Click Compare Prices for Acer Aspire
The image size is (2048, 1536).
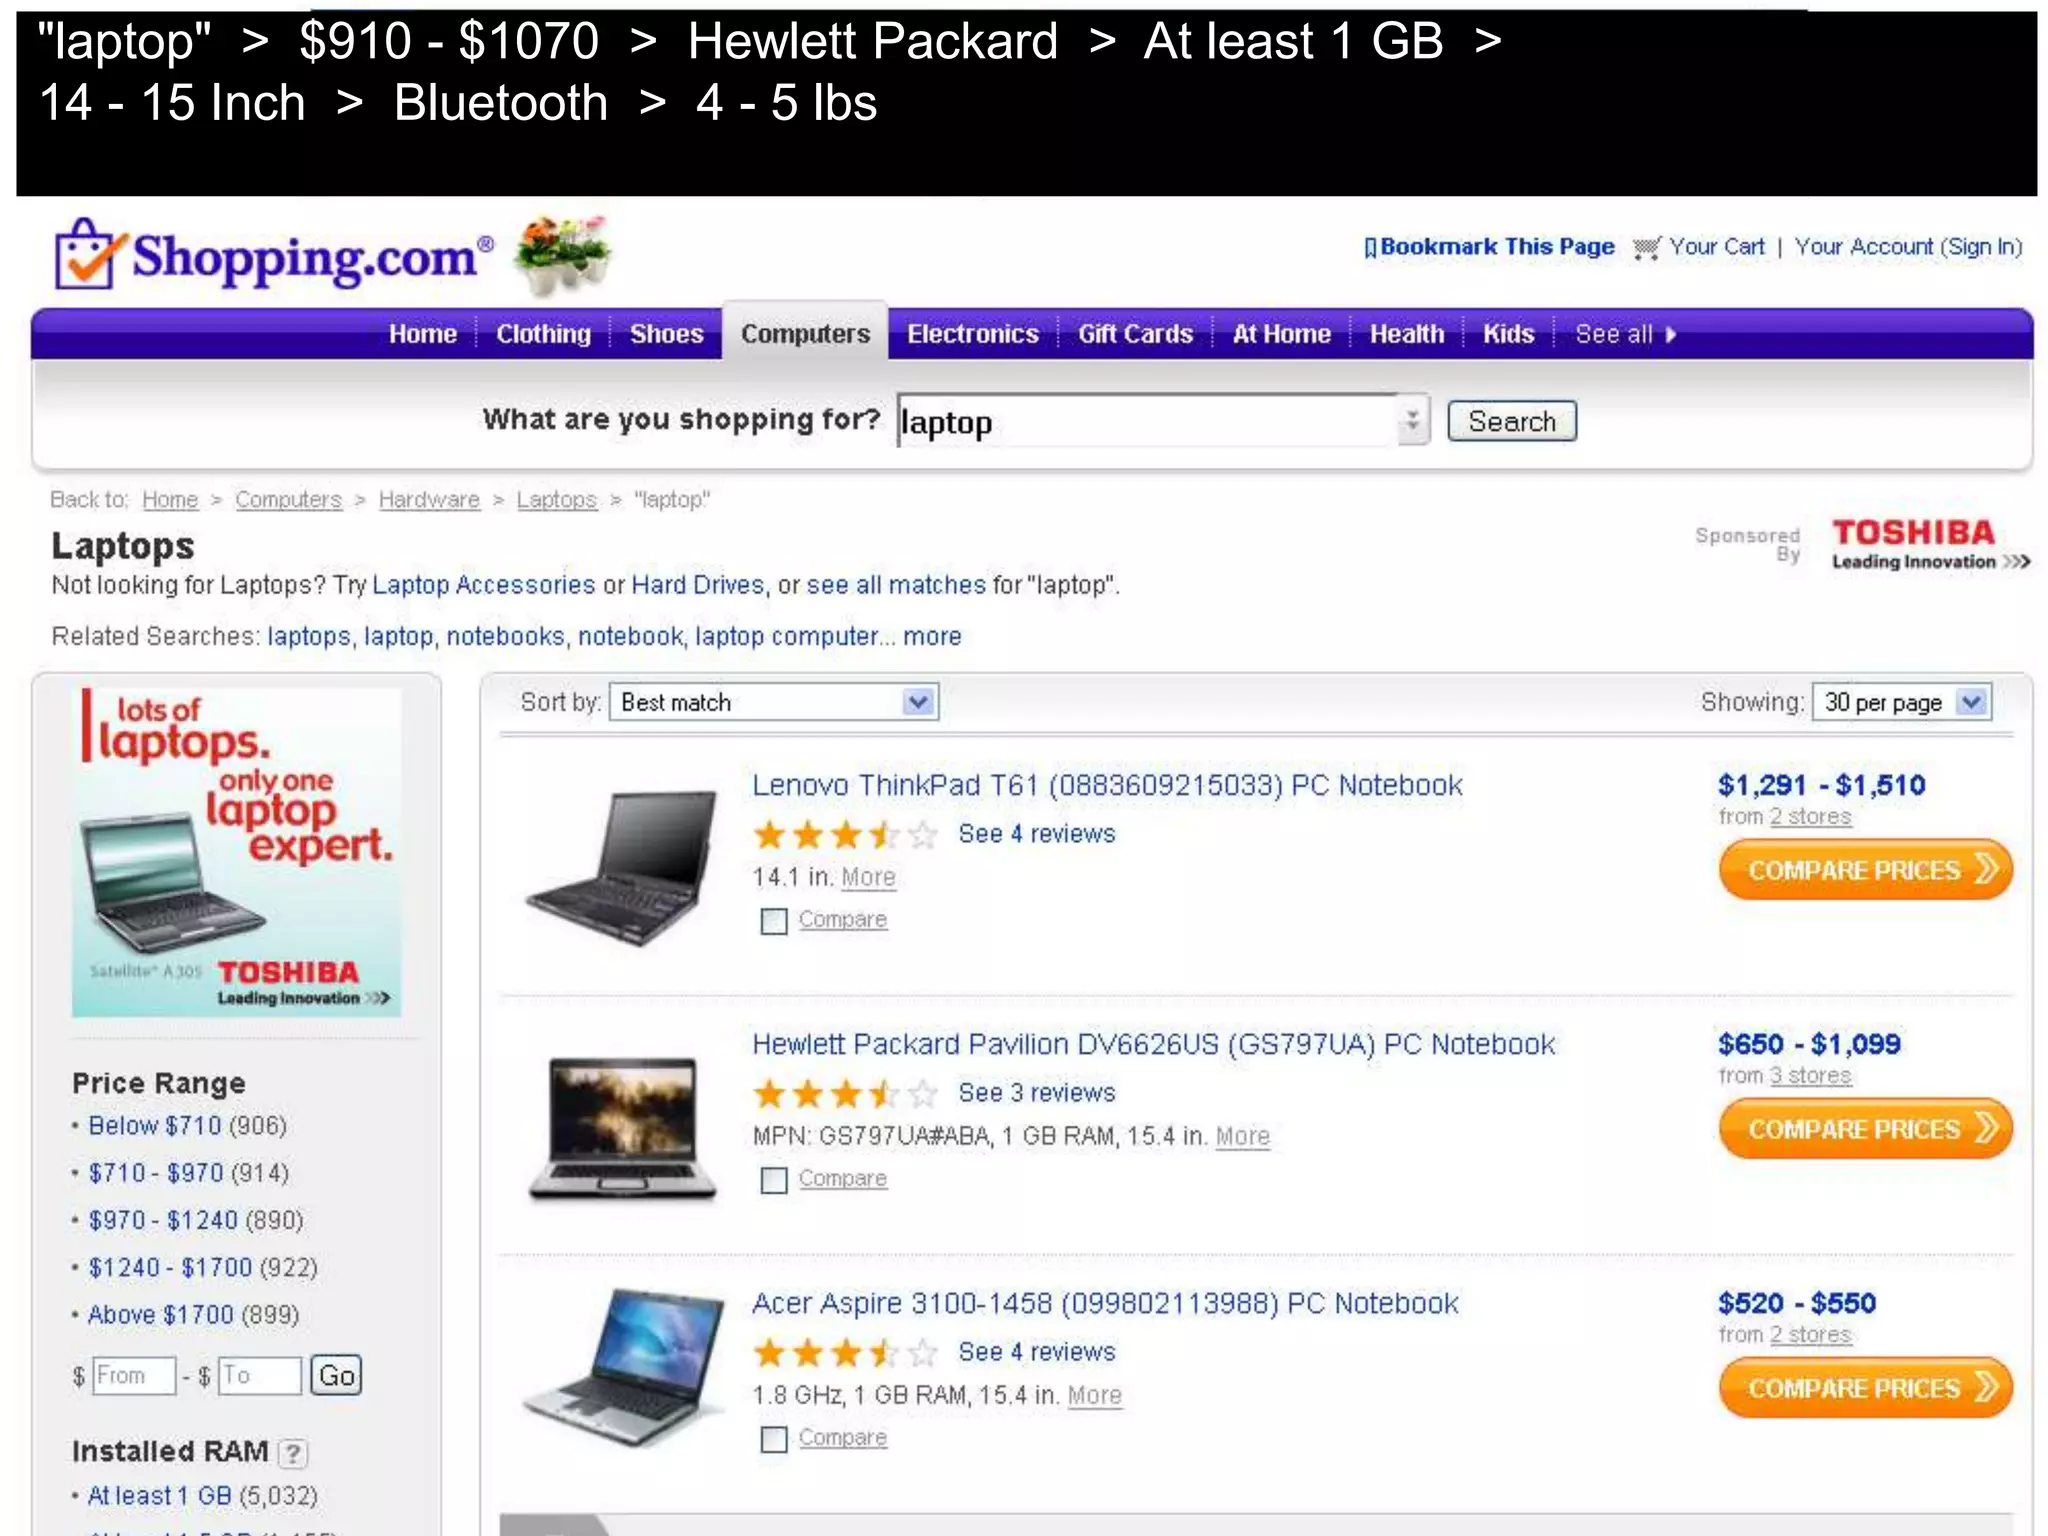point(1864,1387)
